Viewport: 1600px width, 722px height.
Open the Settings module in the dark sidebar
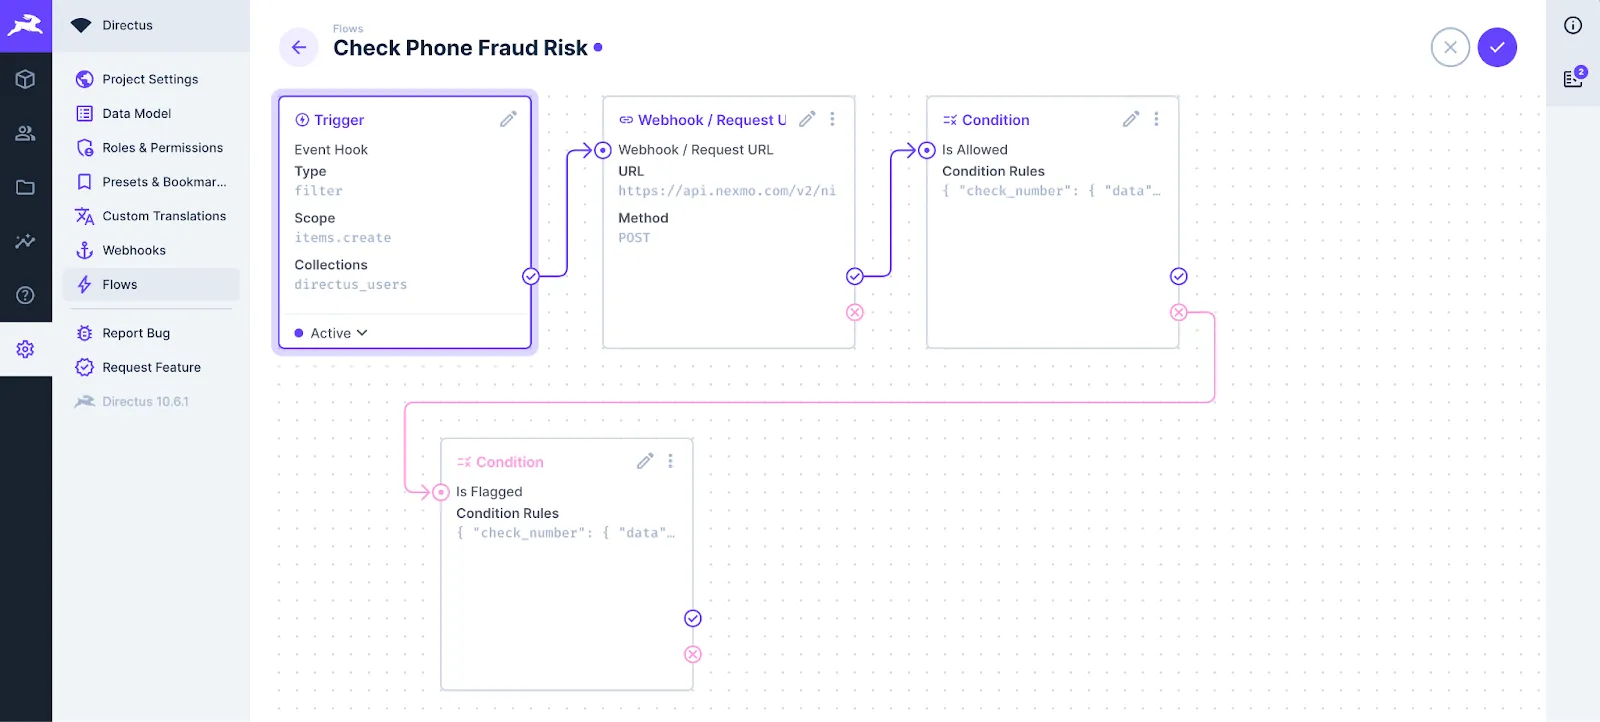(x=26, y=348)
